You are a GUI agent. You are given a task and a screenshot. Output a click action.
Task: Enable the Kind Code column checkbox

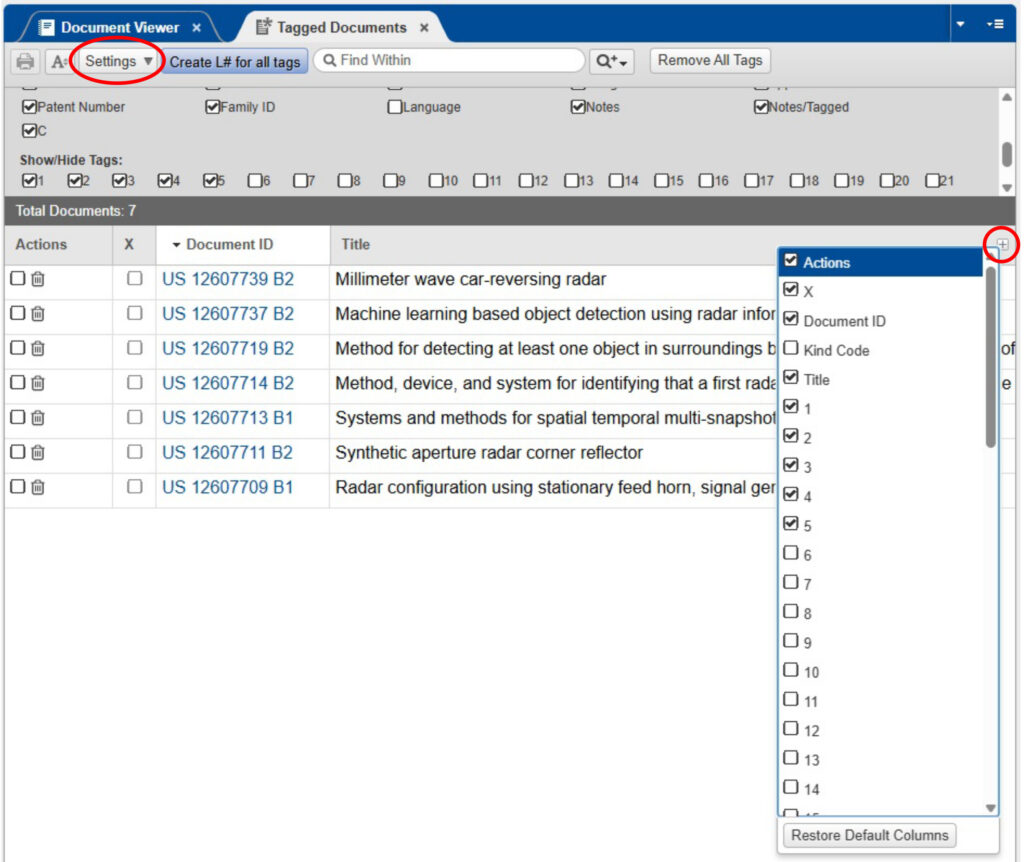pos(791,349)
